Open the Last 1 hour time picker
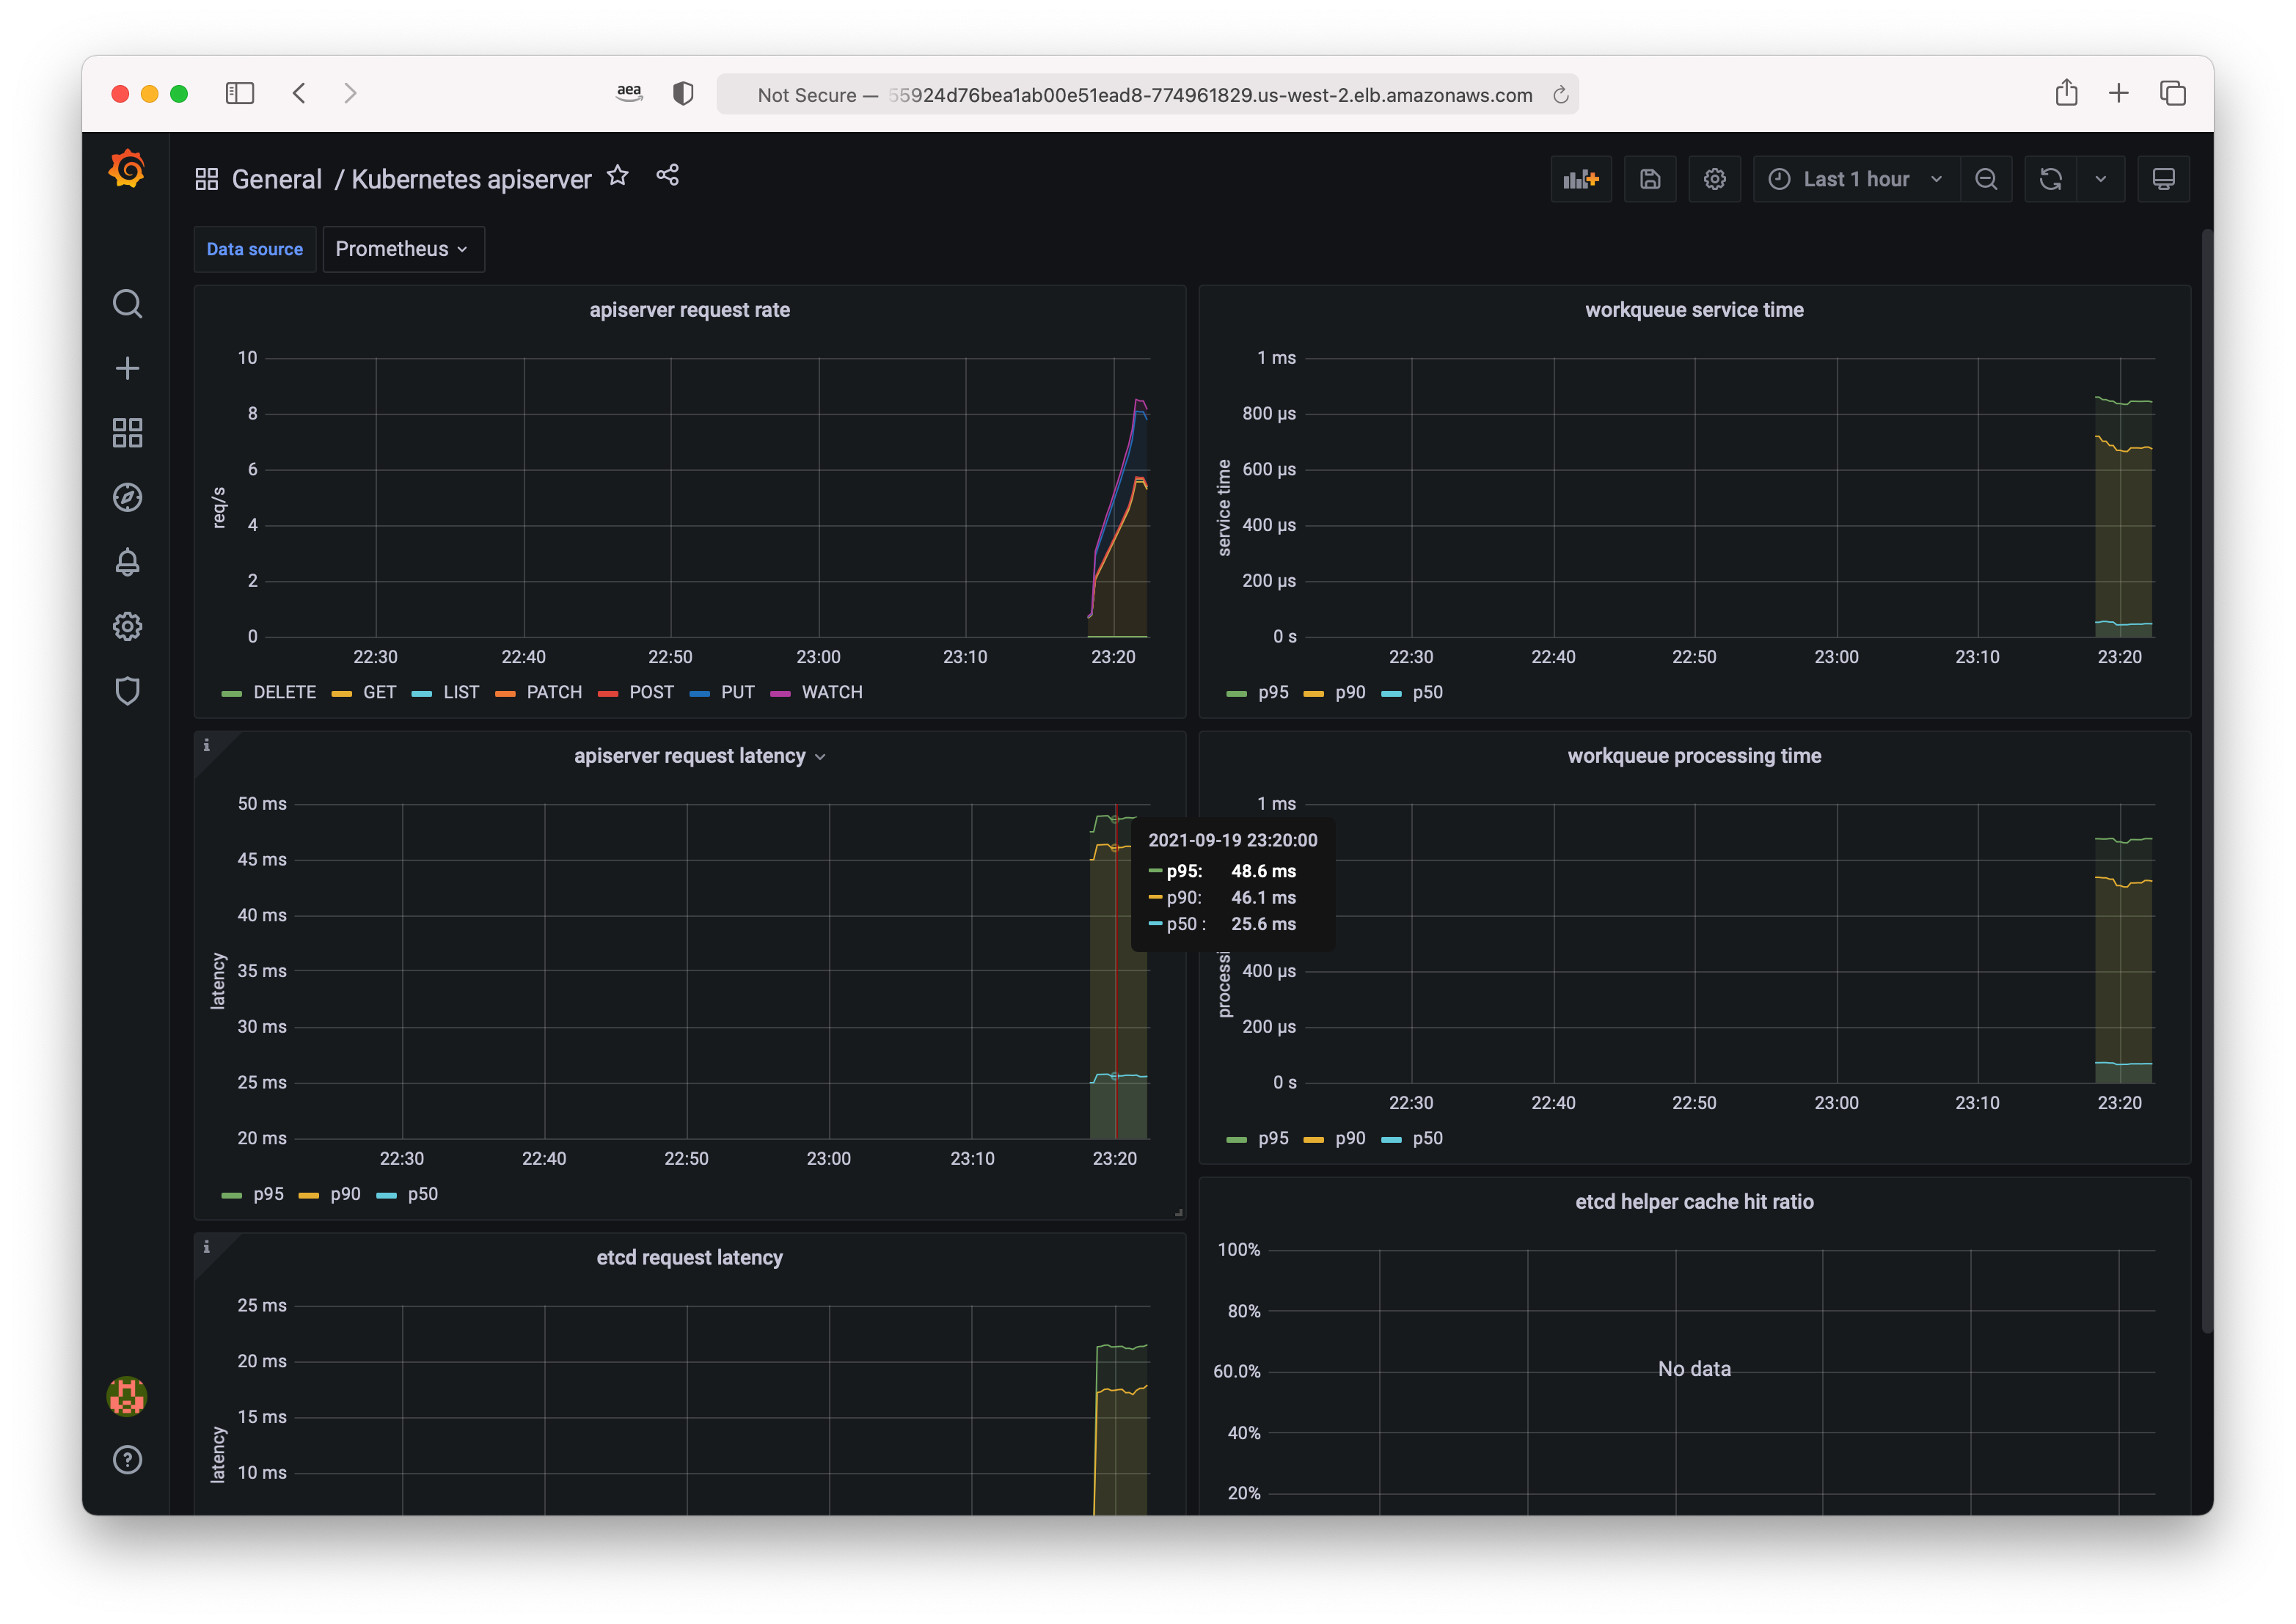The width and height of the screenshot is (2296, 1624). point(1857,179)
